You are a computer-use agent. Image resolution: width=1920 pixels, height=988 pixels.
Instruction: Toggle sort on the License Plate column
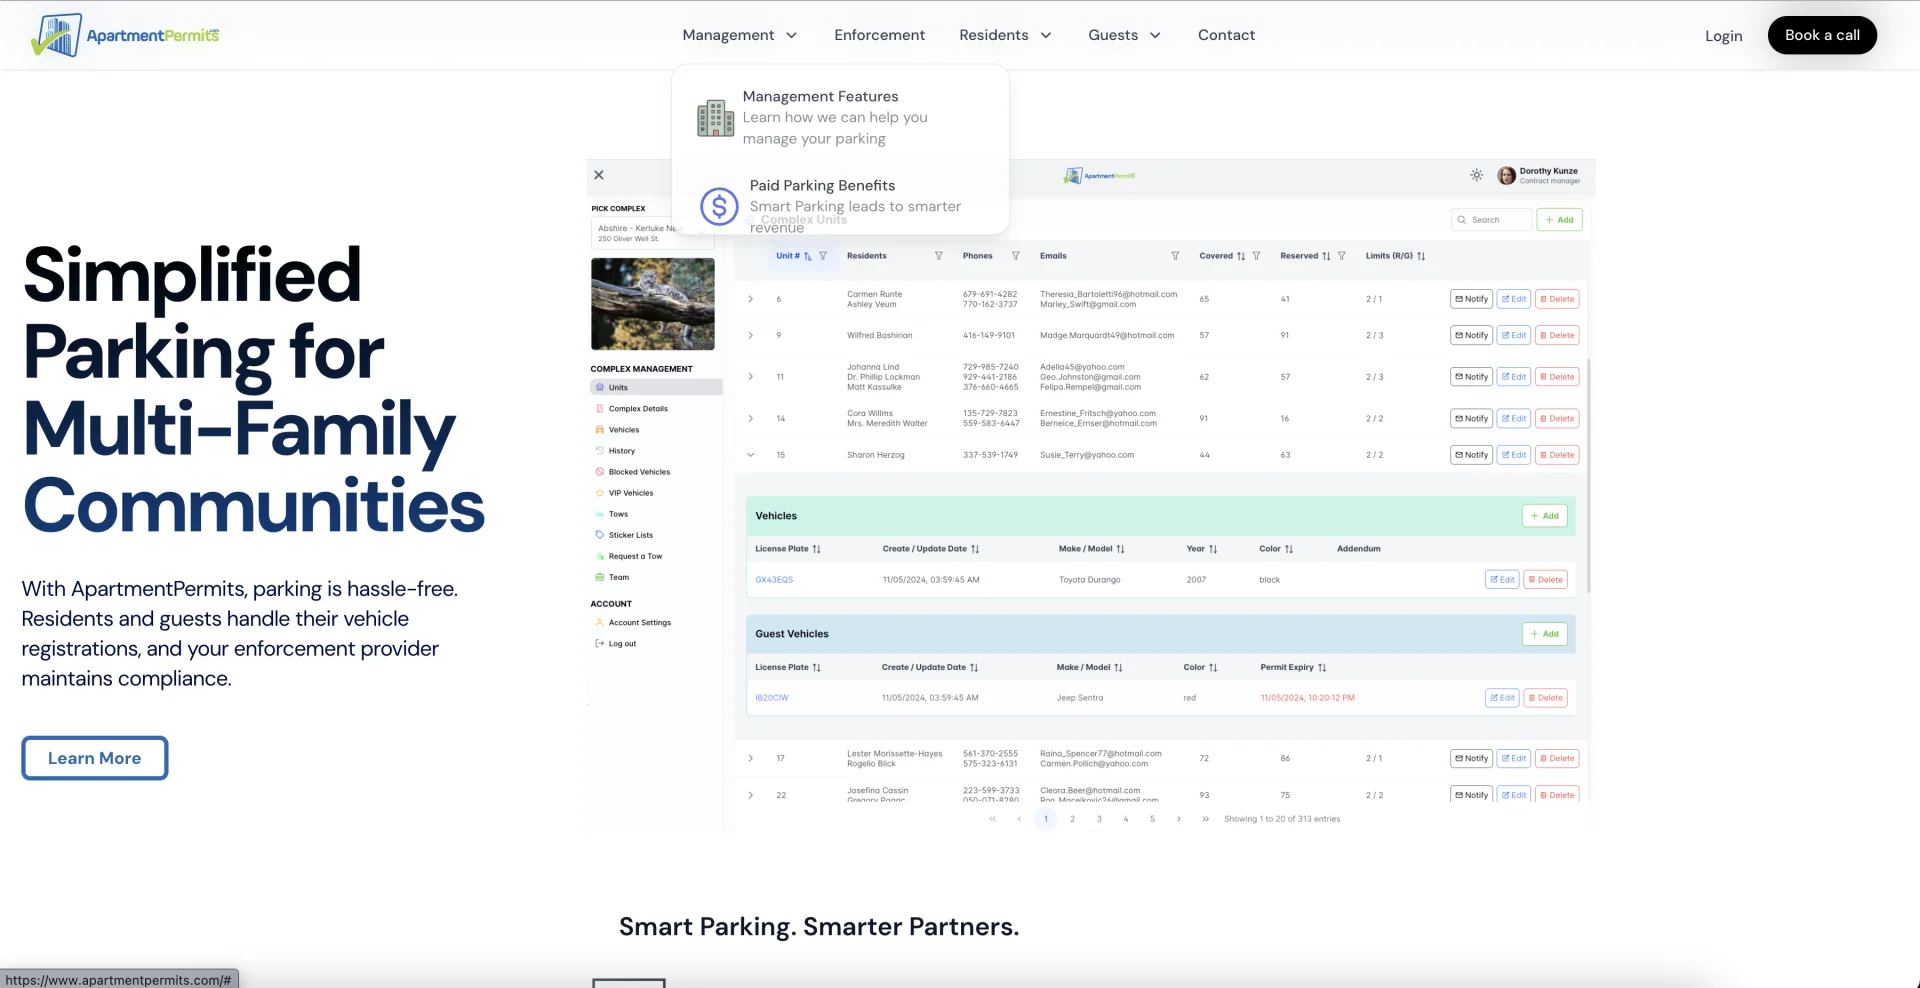(x=818, y=548)
